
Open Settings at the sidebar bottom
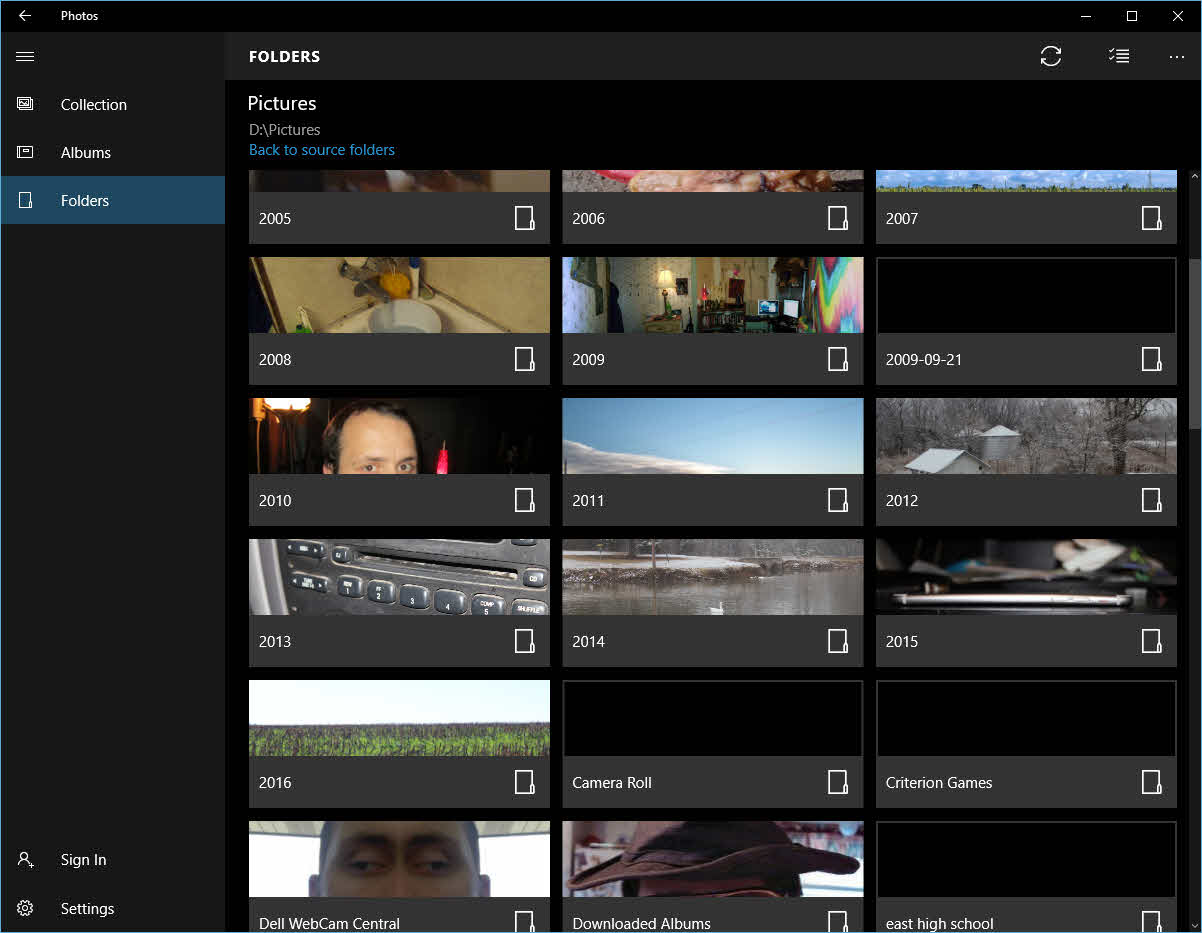tap(87, 909)
